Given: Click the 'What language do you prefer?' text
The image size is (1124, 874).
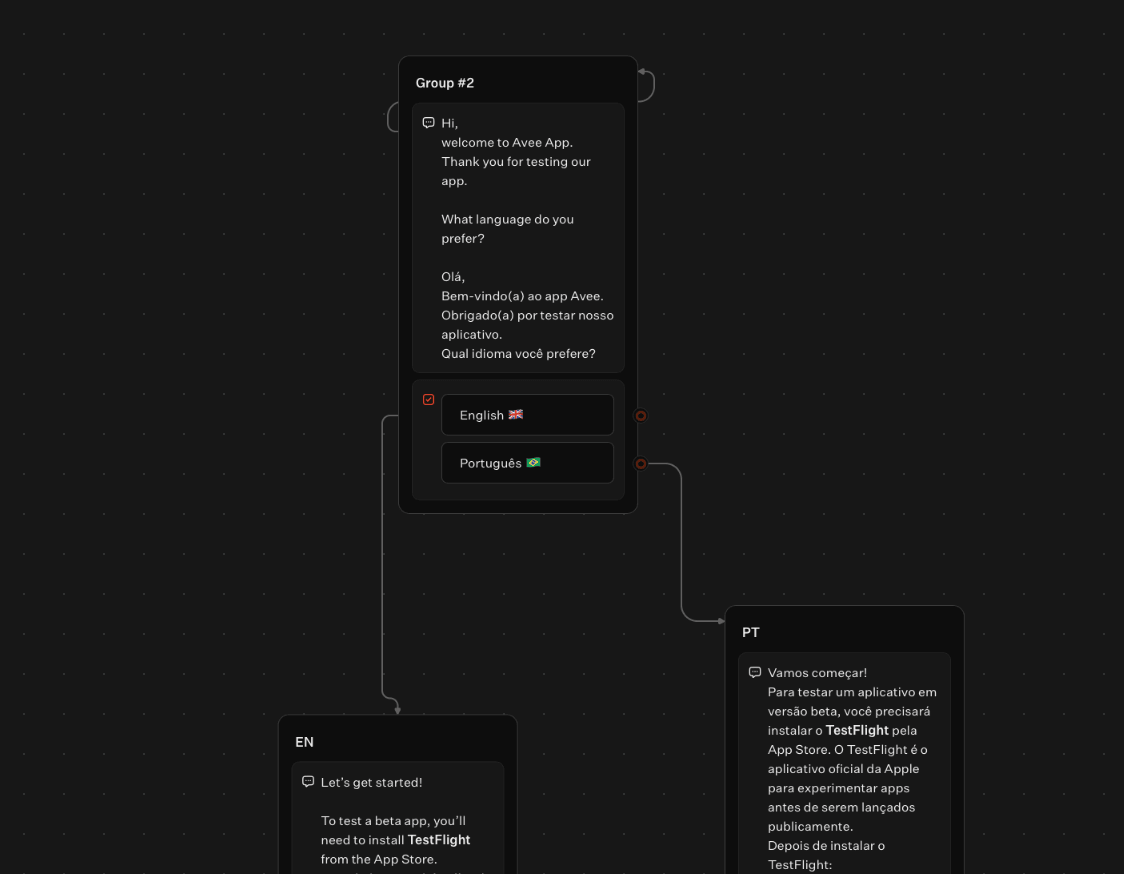Looking at the screenshot, I should (508, 229).
